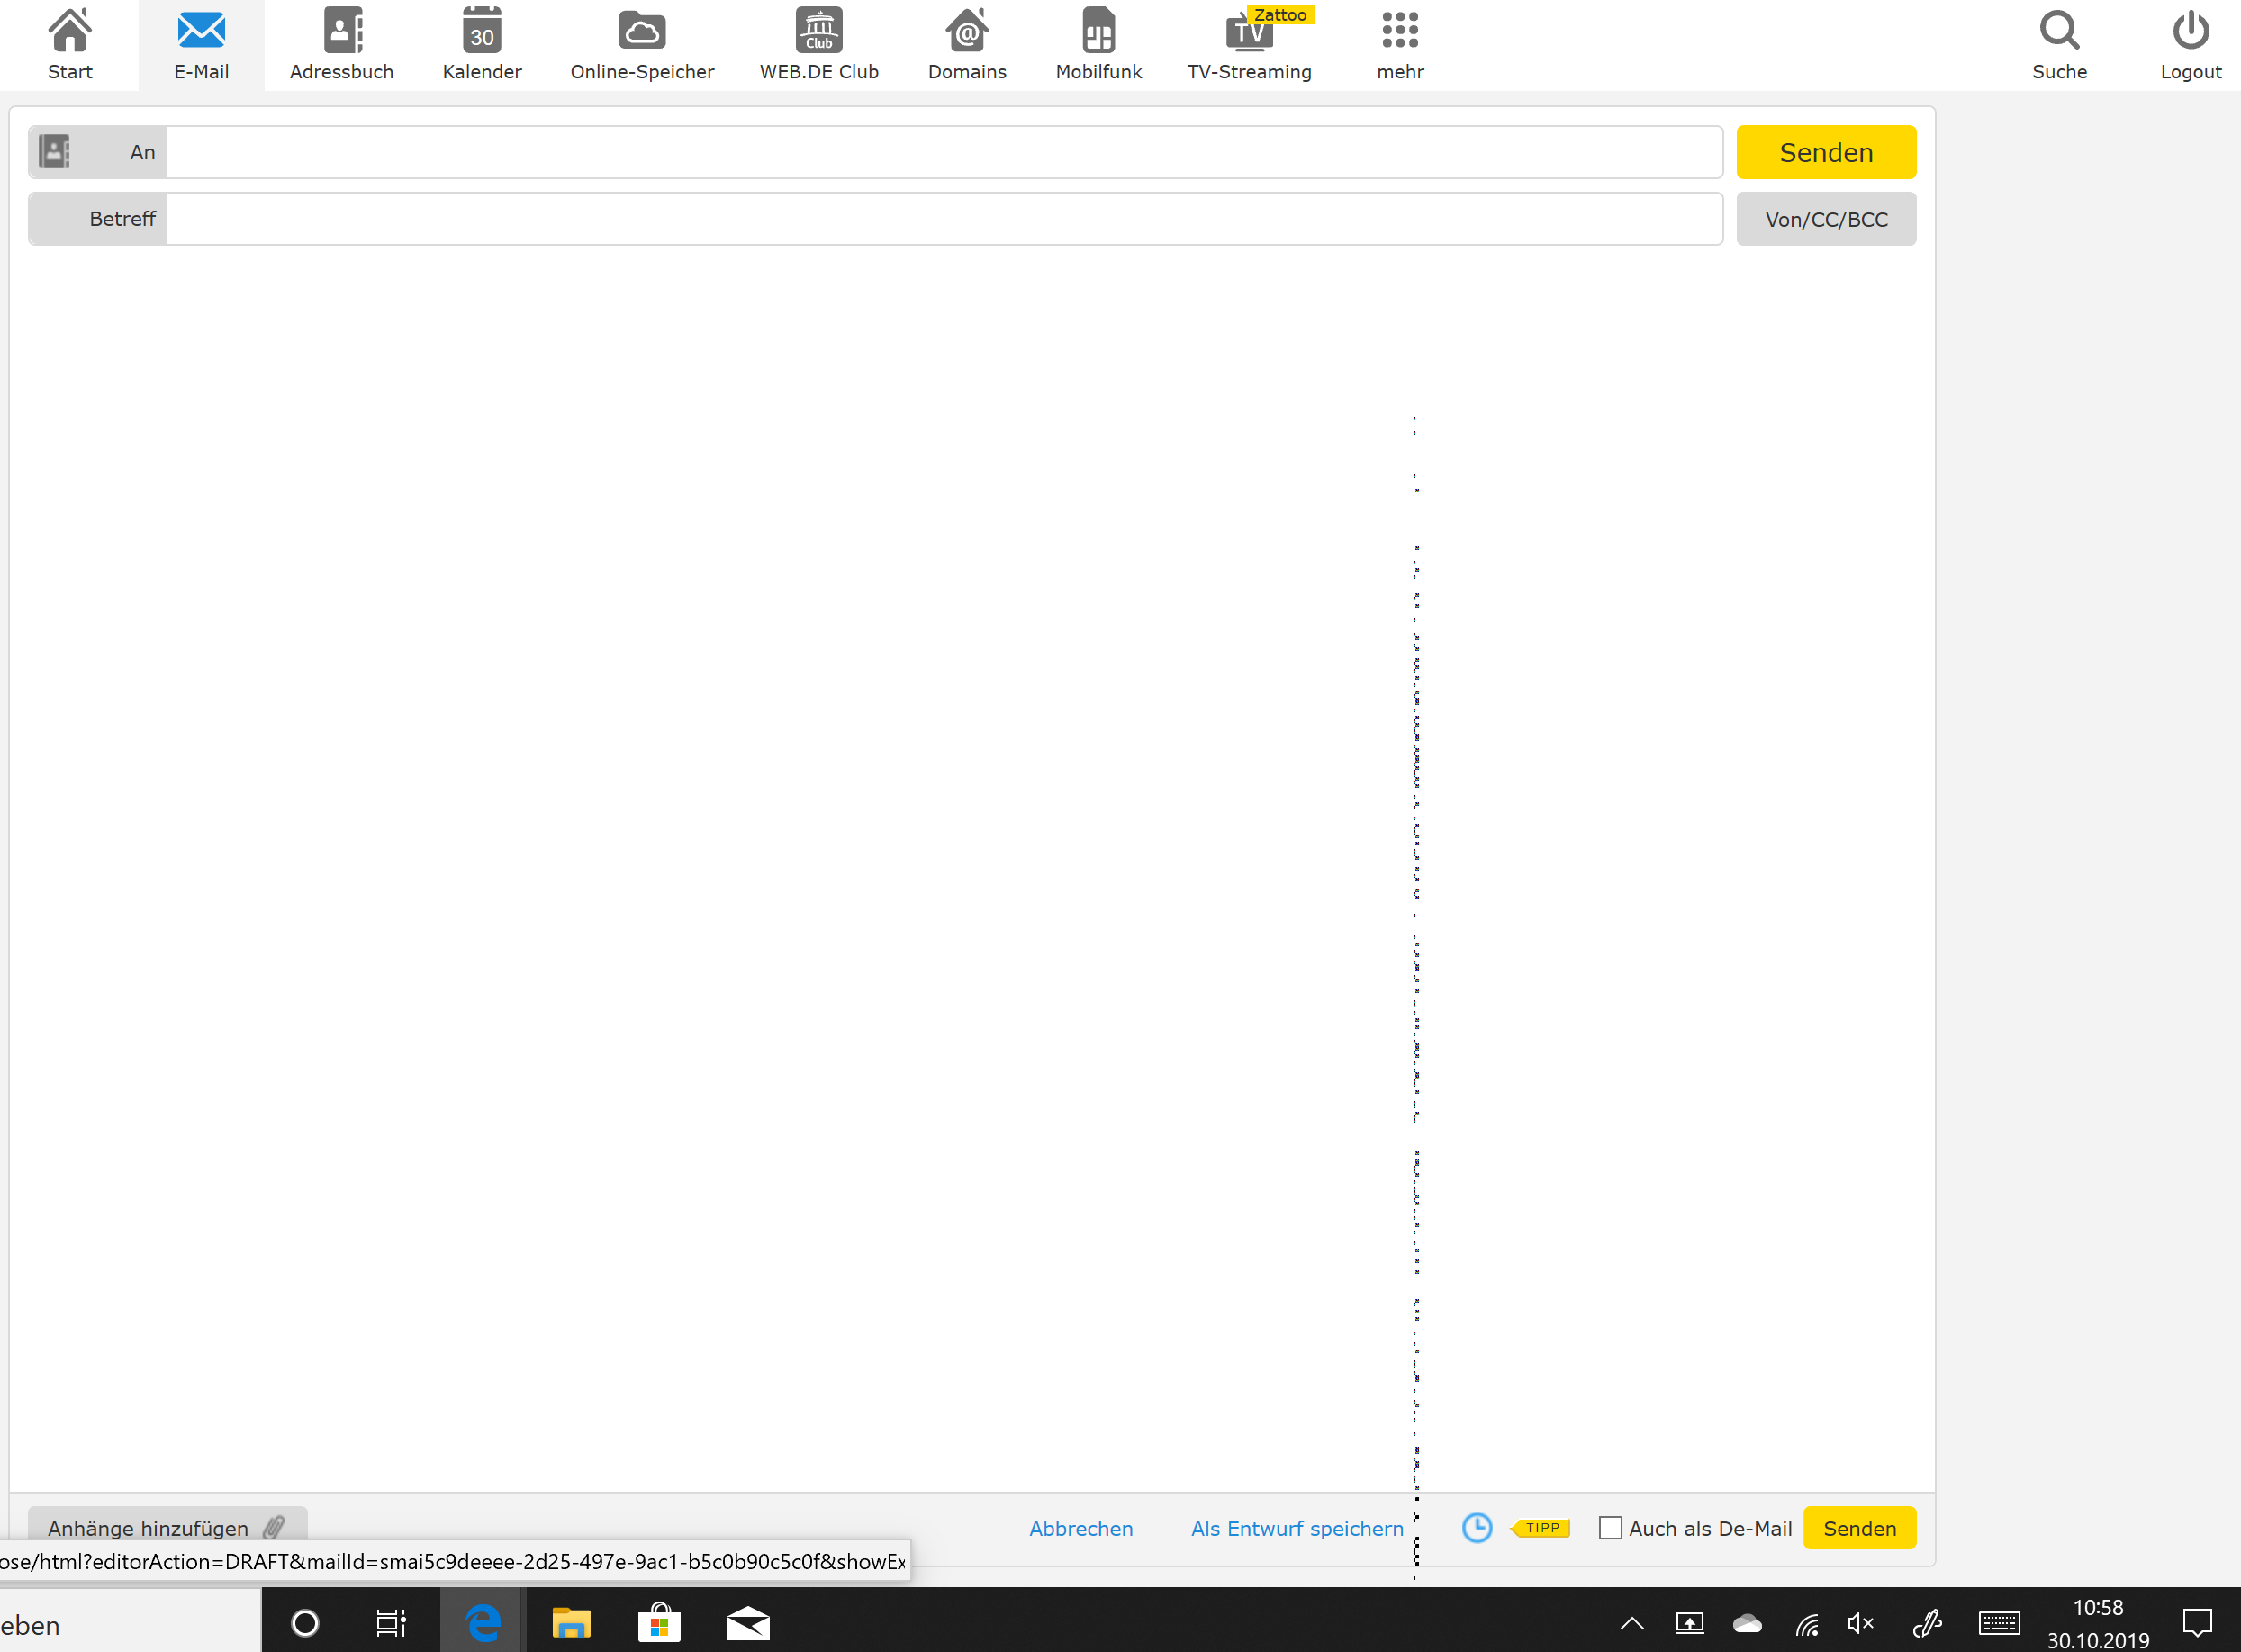Open the Domains section
2241x1652 pixels.
[x=966, y=43]
